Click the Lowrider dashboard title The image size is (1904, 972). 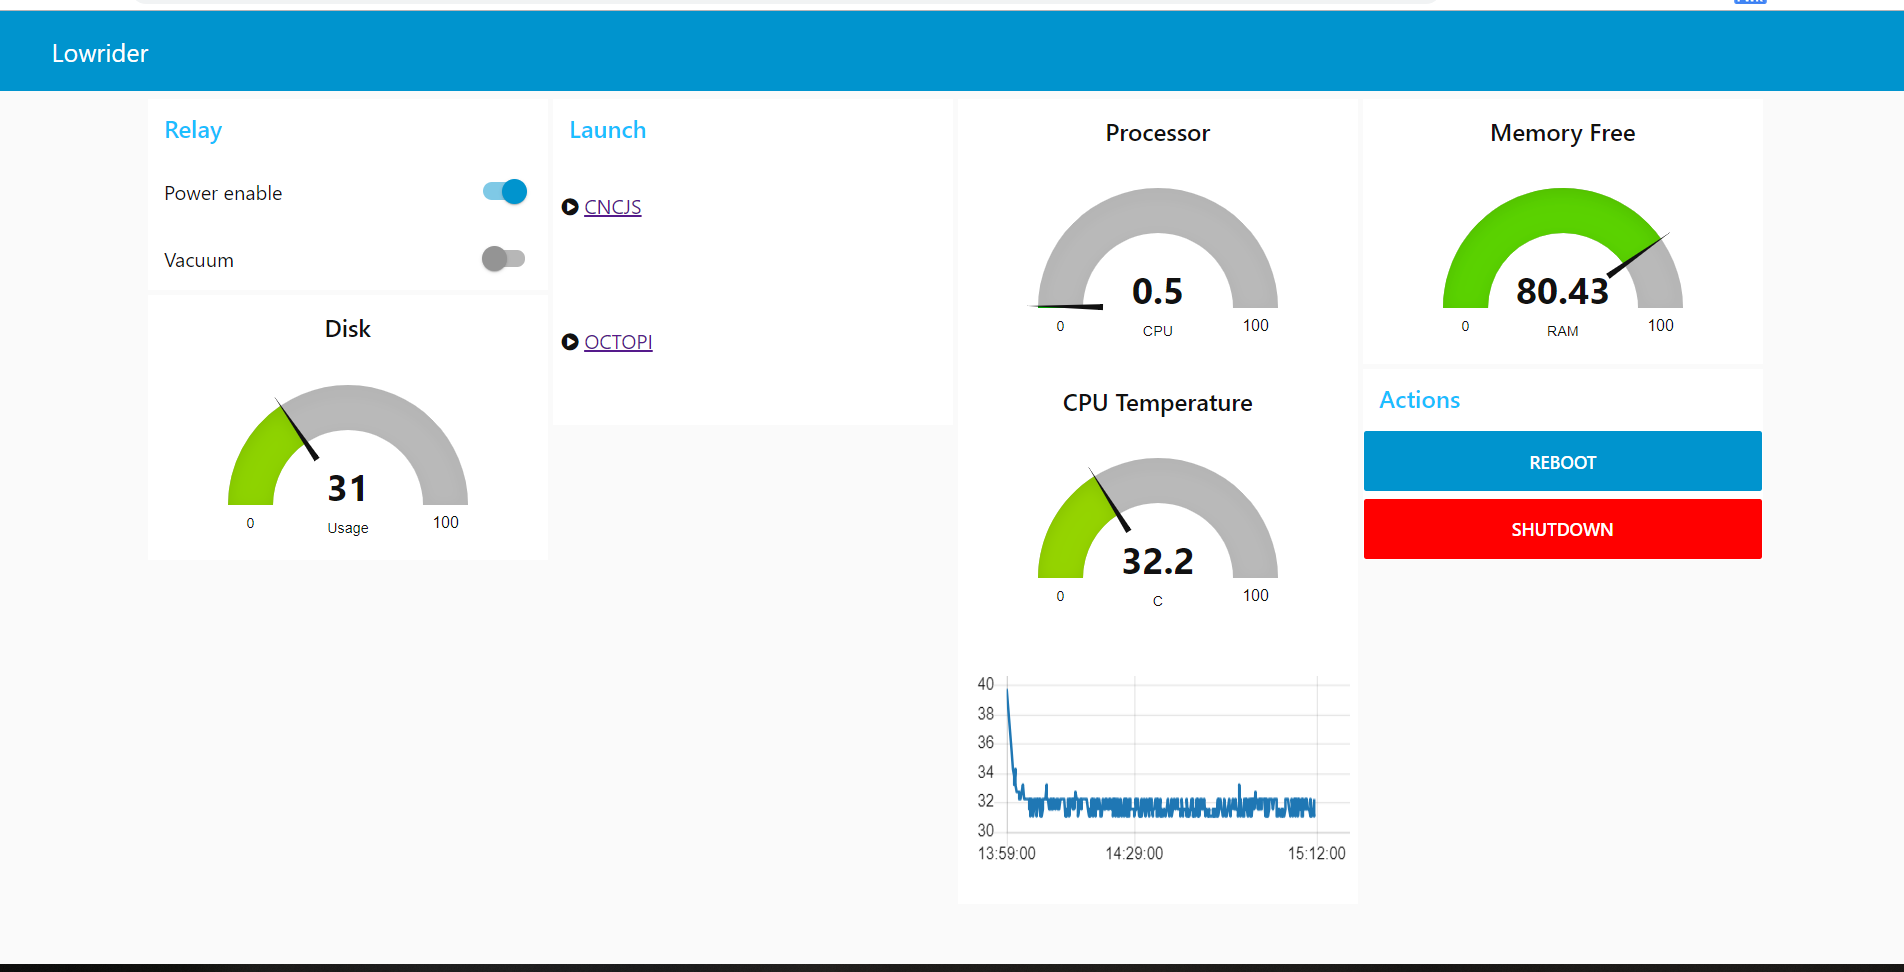(100, 53)
